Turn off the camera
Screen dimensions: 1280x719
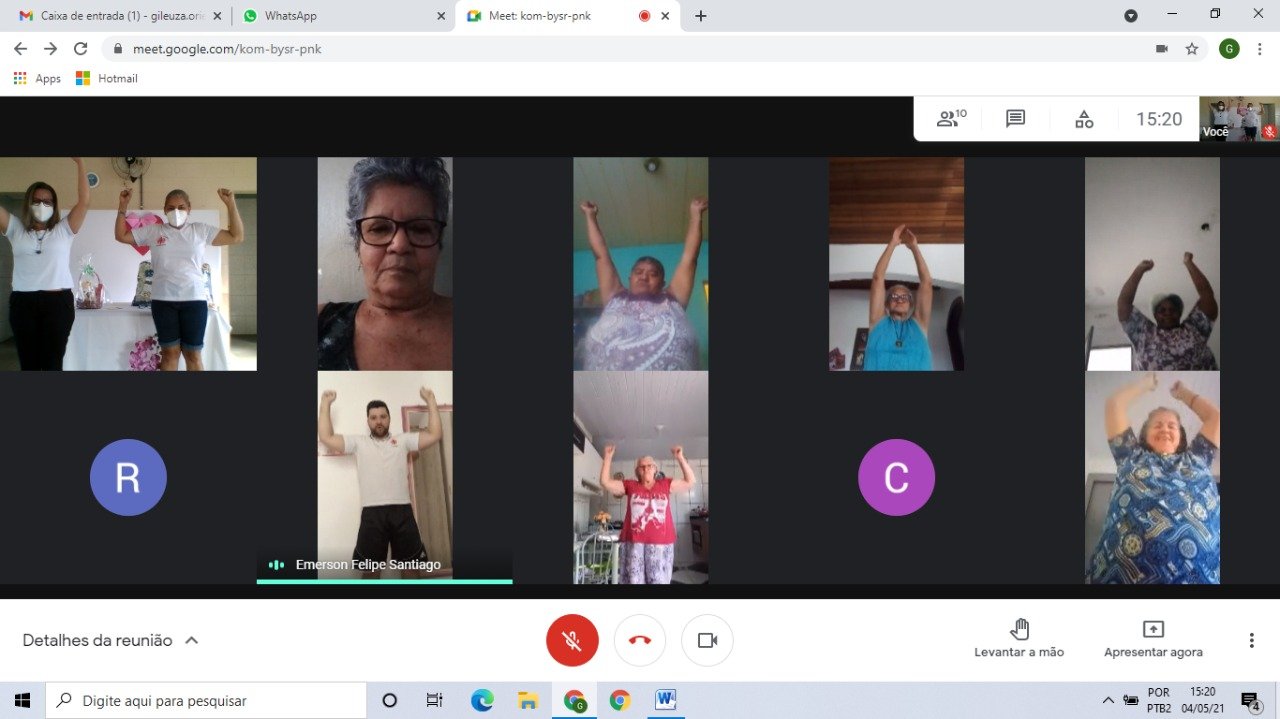707,640
